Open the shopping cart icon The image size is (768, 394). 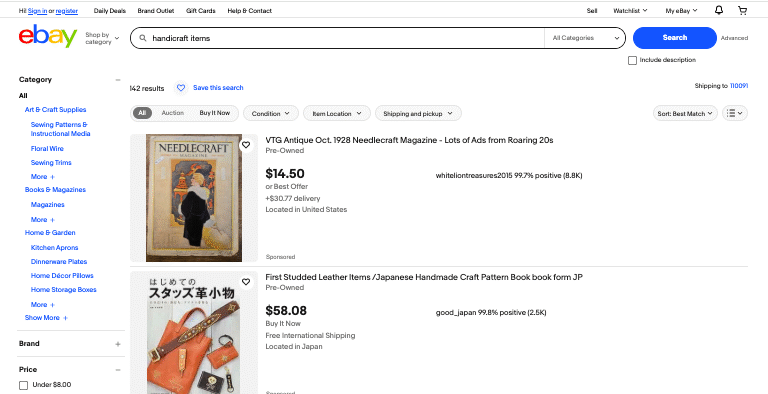click(743, 10)
